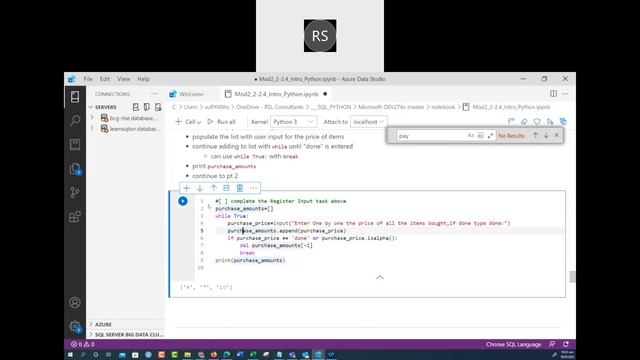Delete the cell with the trash icon
Screen dimensions: 640x360
pos(240,188)
